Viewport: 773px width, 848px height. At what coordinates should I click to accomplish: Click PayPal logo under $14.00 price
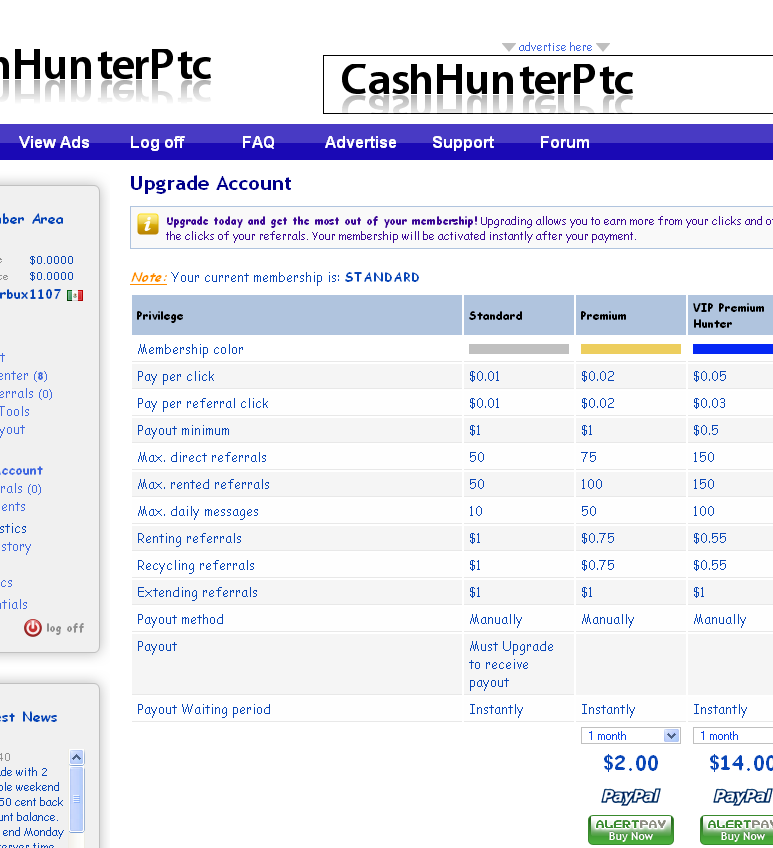[743, 796]
